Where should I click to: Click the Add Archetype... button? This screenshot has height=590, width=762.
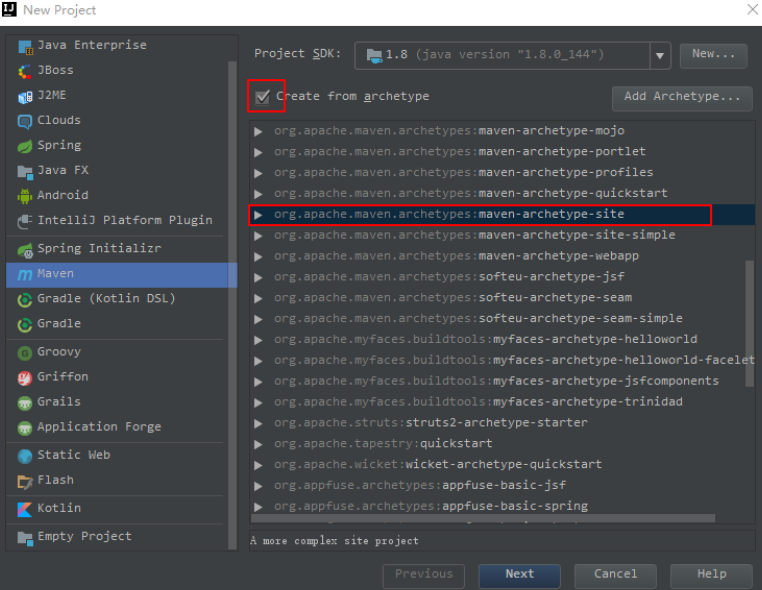click(x=682, y=97)
